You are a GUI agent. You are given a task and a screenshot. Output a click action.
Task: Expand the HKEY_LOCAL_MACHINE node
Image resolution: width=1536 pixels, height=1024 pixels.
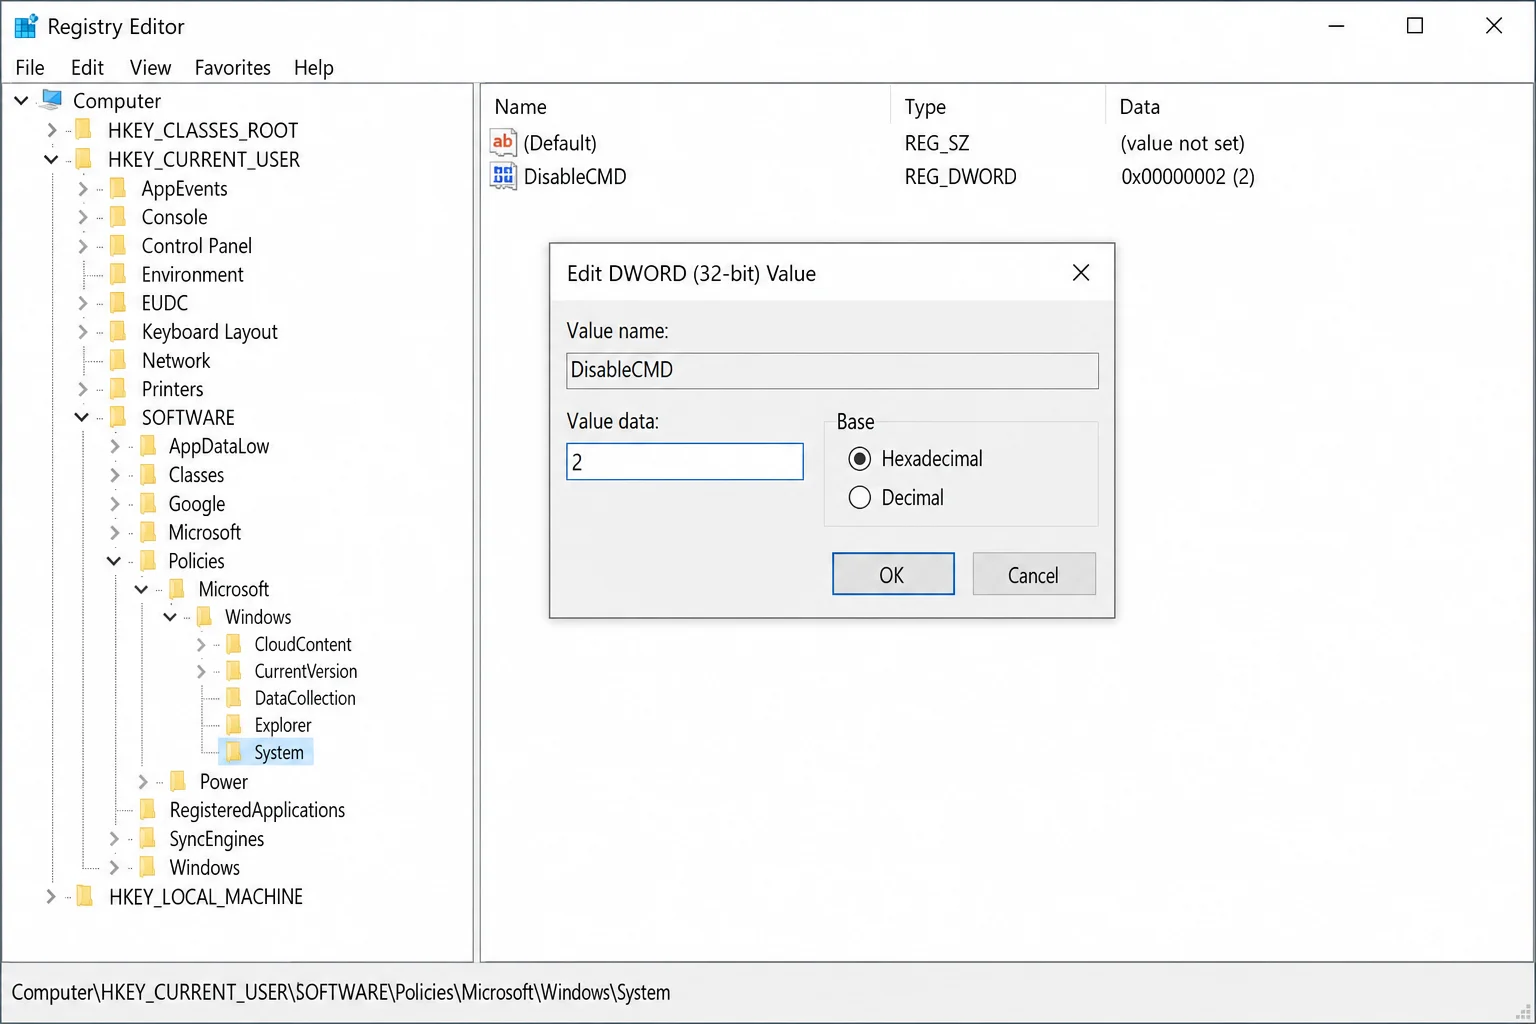coord(51,896)
